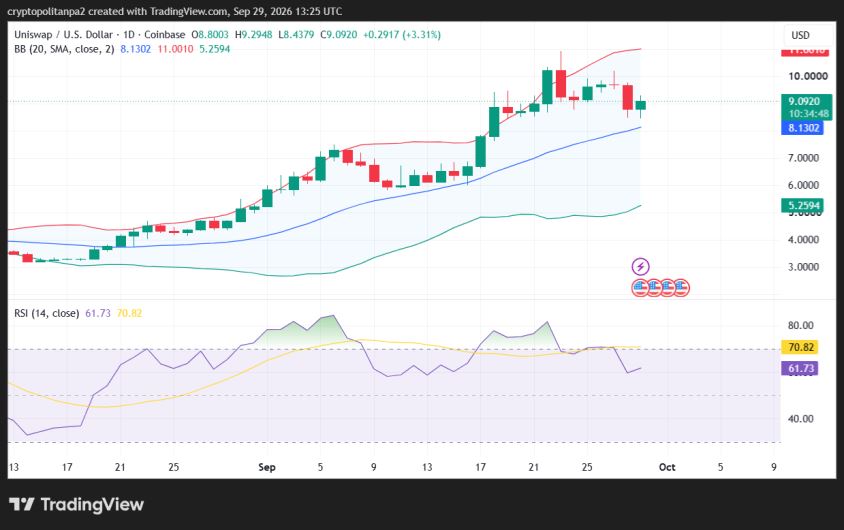The image size is (844, 530).
Task: Click the 7.0000 price axis label
Action: click(x=803, y=158)
